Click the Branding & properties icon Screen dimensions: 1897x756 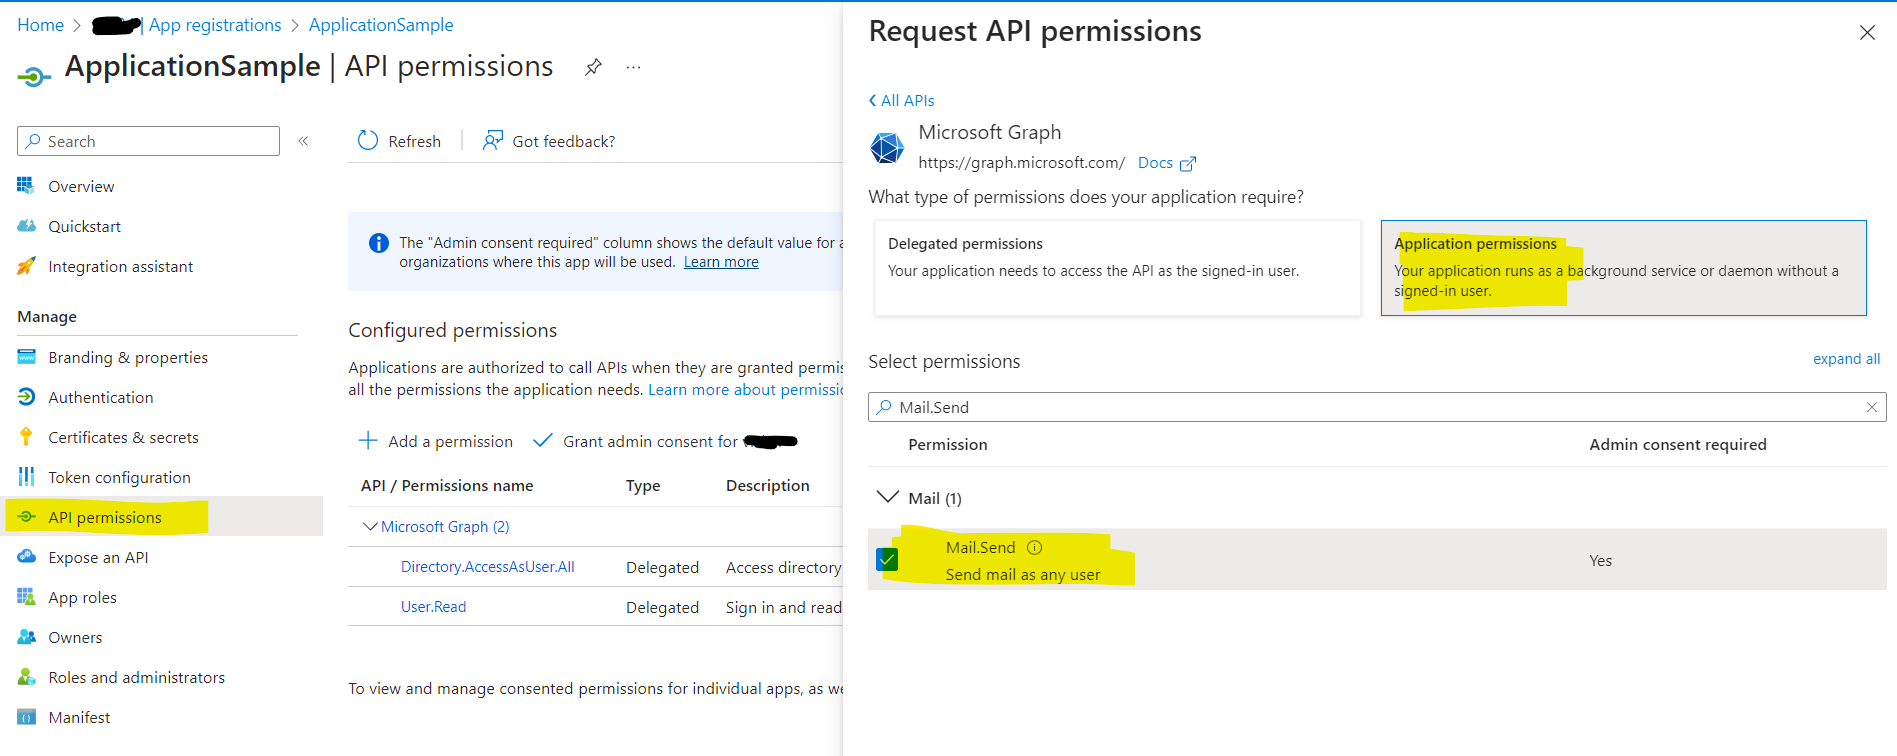(x=26, y=357)
